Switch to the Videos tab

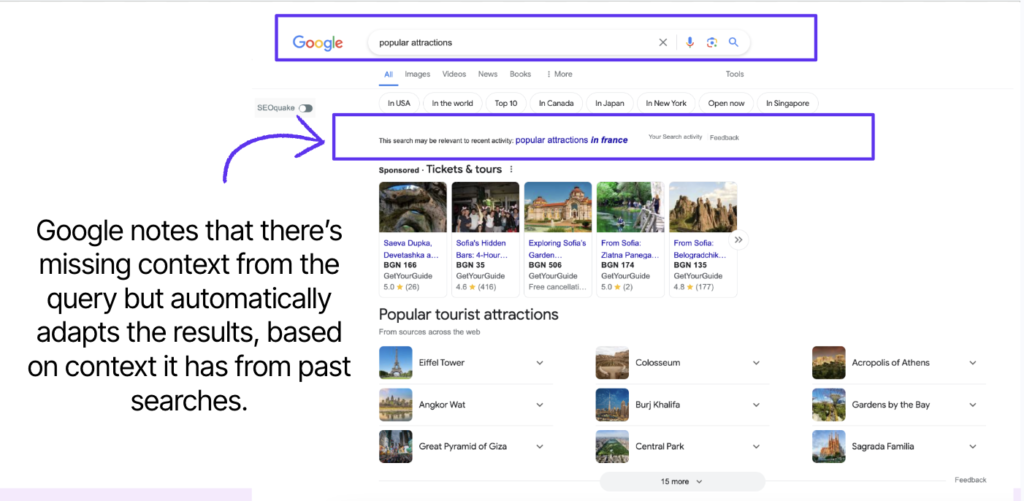pyautogui.click(x=454, y=74)
